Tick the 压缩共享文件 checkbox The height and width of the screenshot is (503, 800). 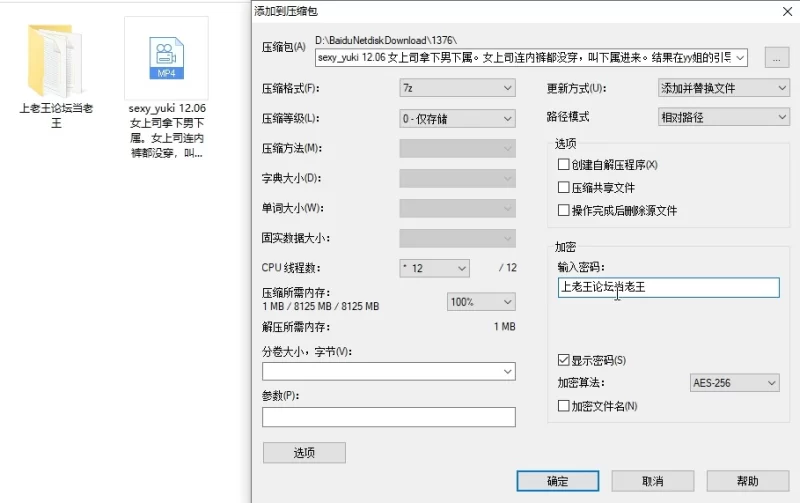pyautogui.click(x=563, y=187)
